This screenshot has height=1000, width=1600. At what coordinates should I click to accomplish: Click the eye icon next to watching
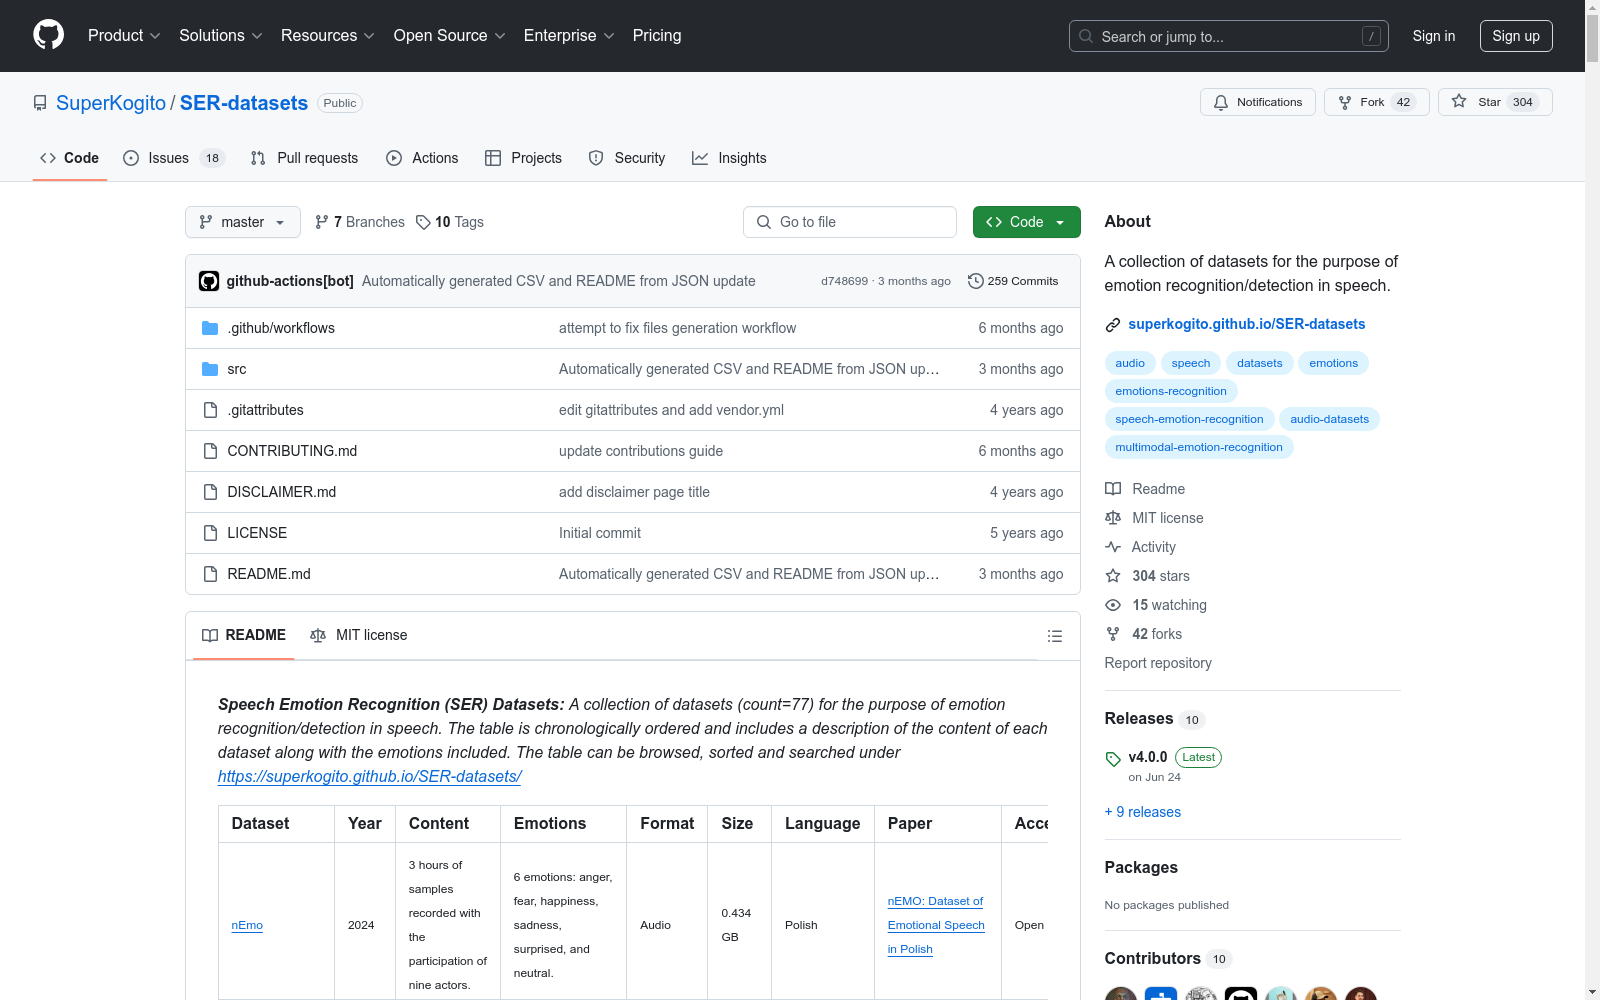click(x=1113, y=605)
